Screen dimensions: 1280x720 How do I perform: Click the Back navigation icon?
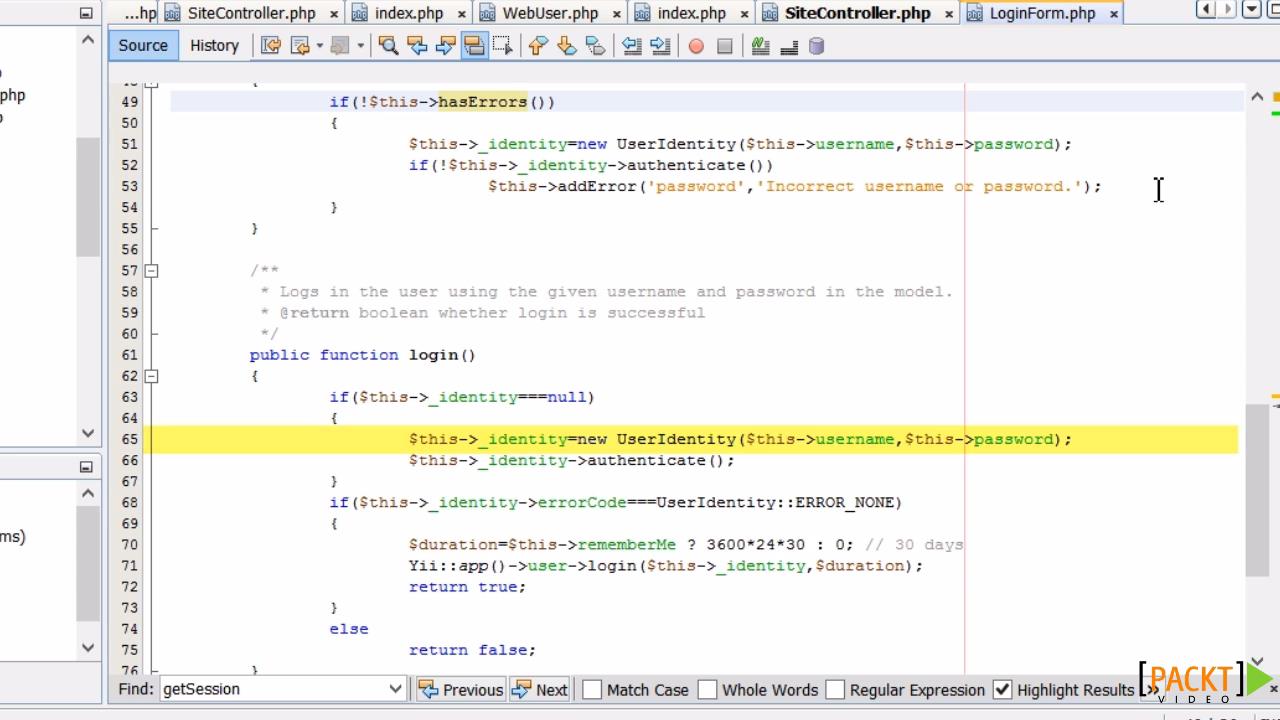[x=298, y=46]
